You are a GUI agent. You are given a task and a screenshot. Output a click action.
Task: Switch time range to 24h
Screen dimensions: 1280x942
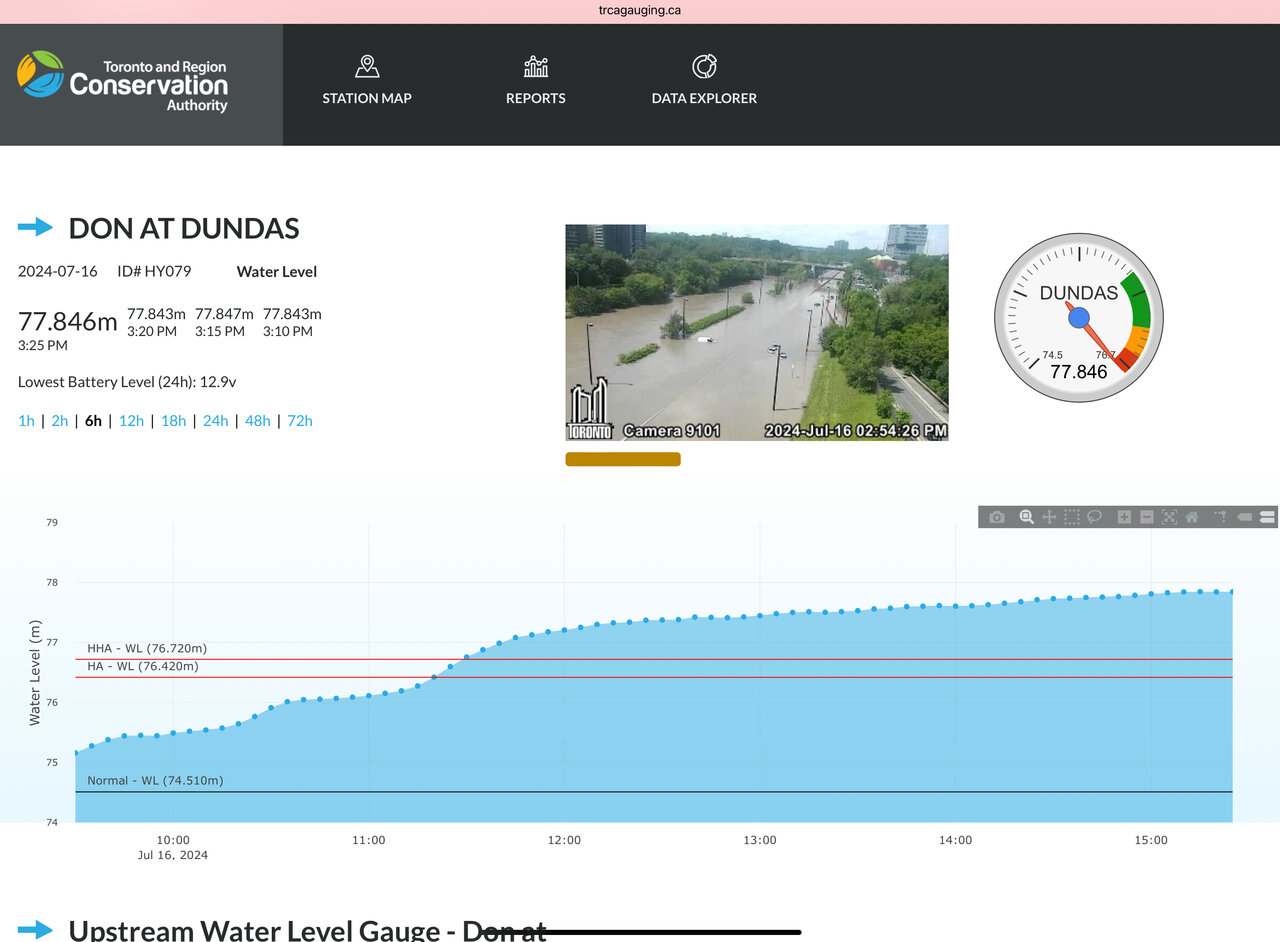tap(215, 421)
